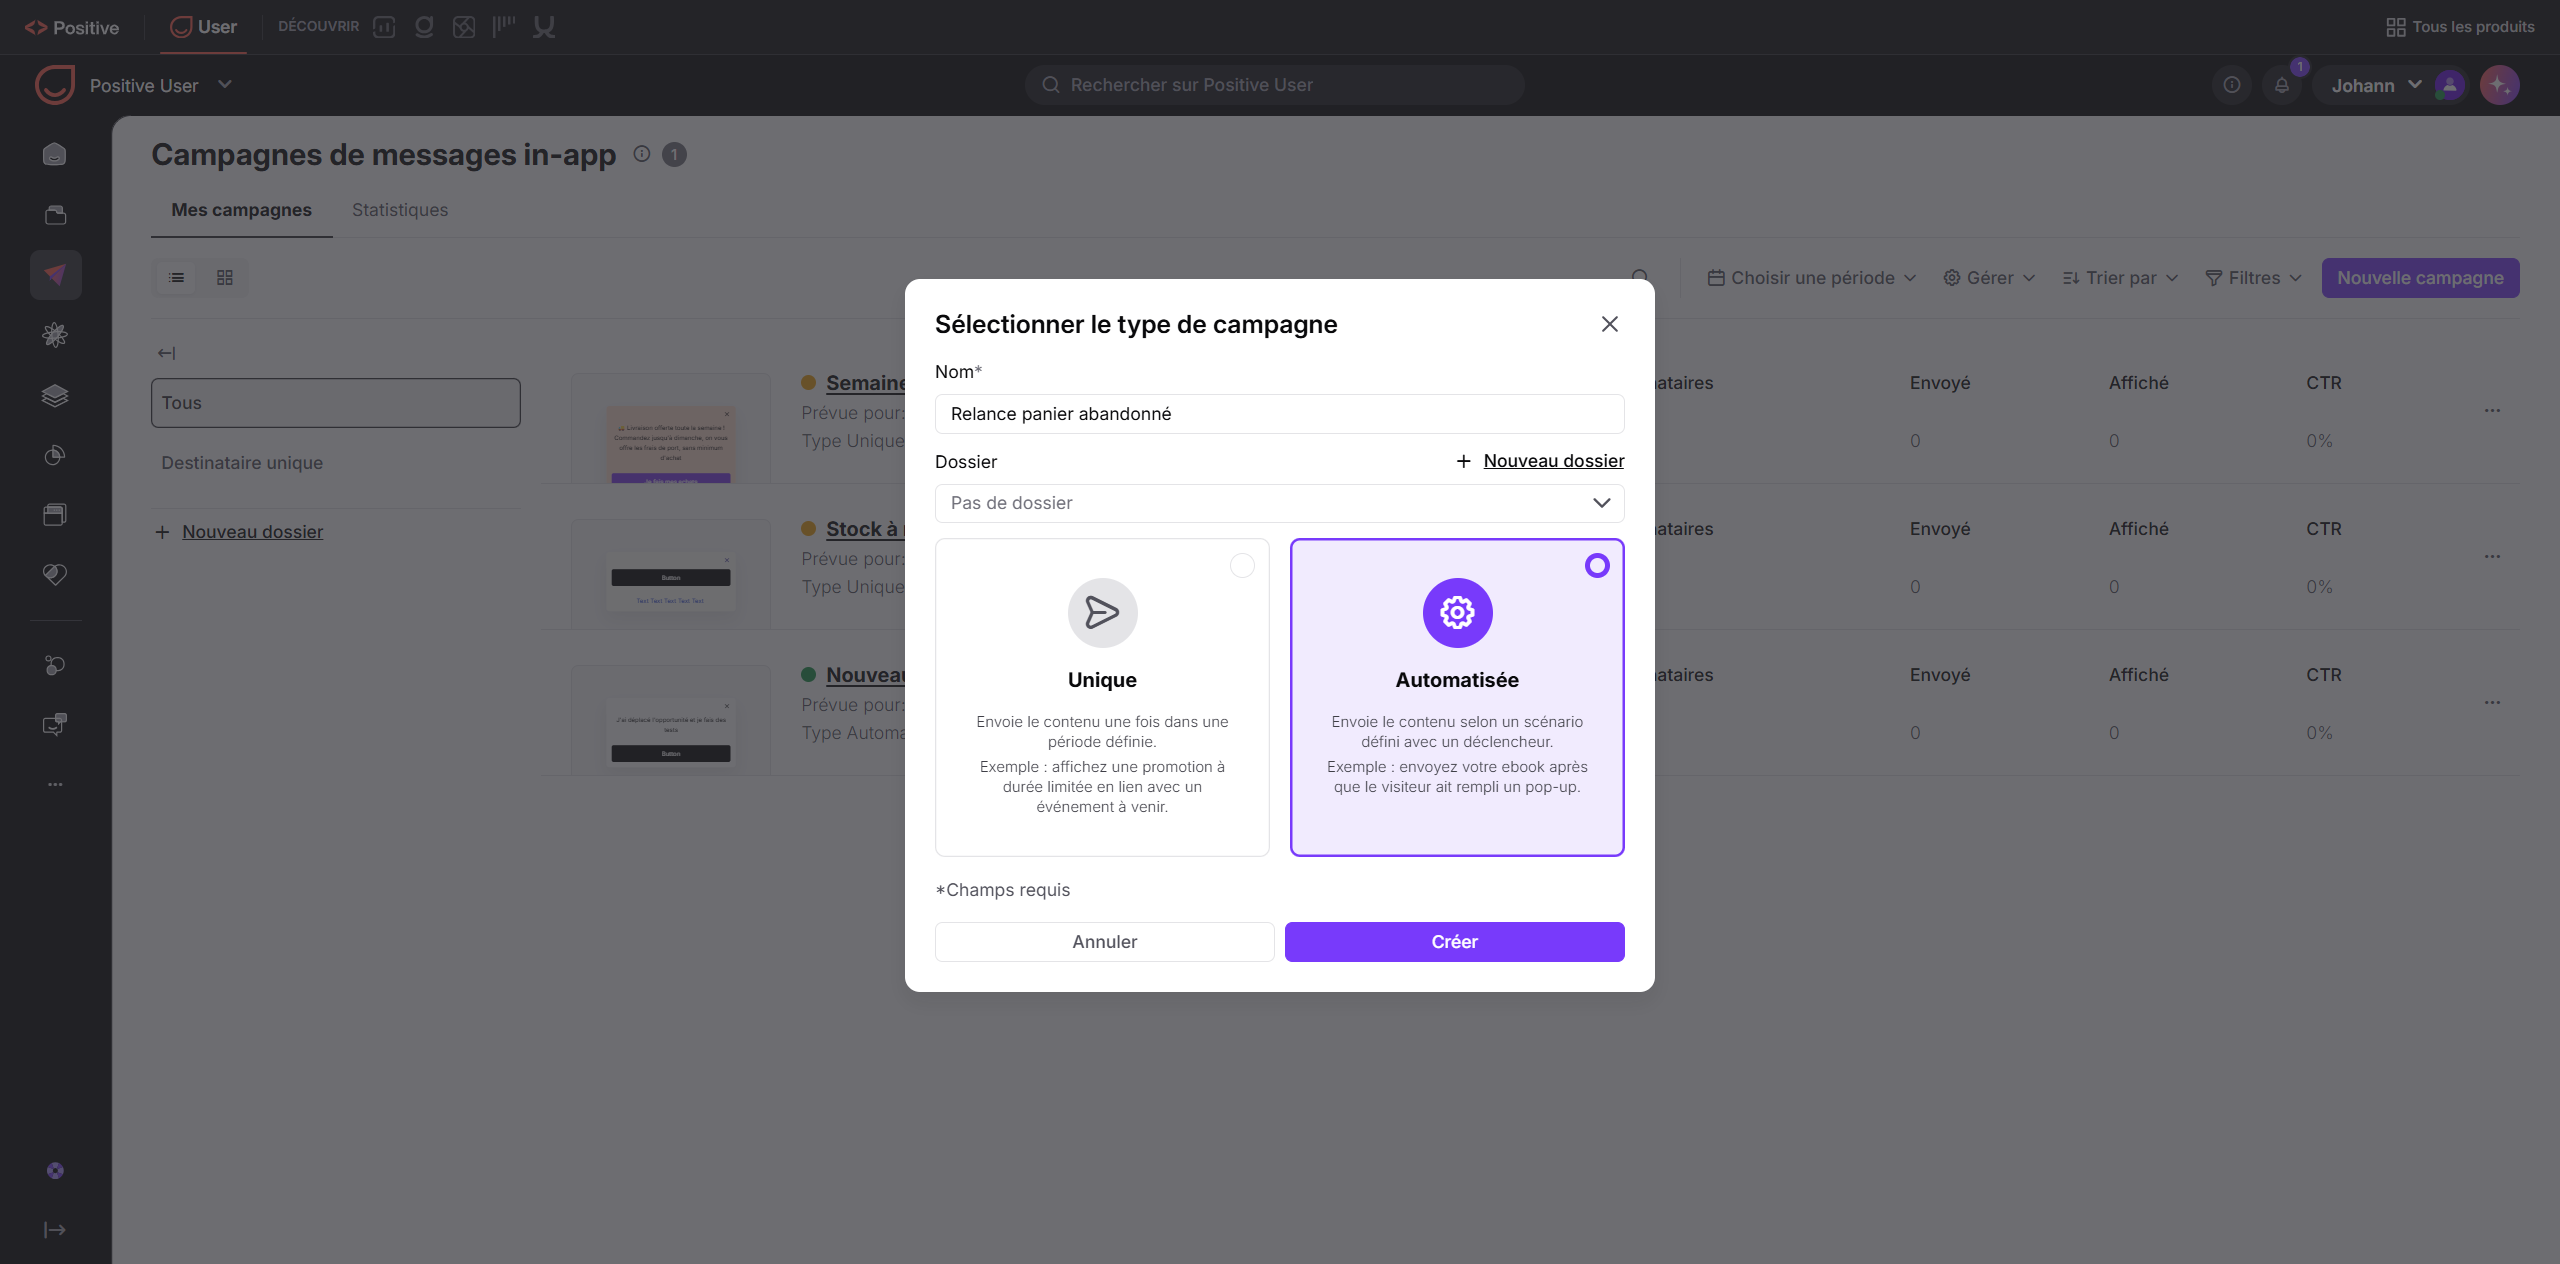Viewport: 2560px width, 1264px height.
Task: Click the paper plane Unique icon
Action: coord(1102,613)
